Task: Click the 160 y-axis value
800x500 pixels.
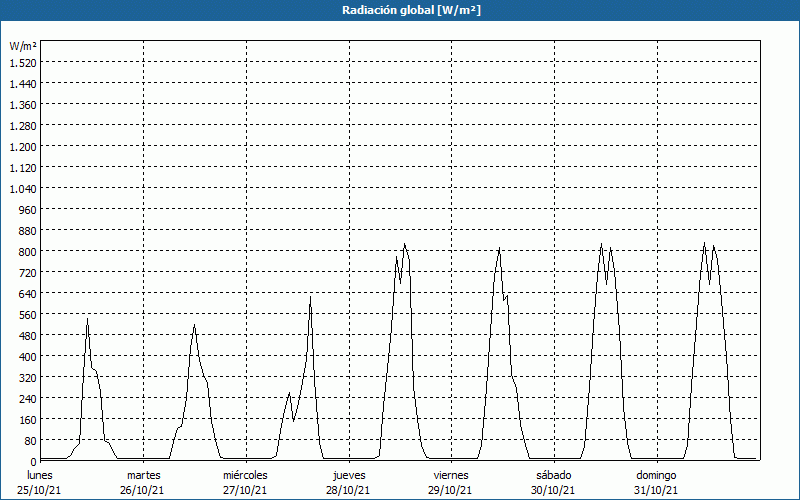Action: (x=28, y=420)
